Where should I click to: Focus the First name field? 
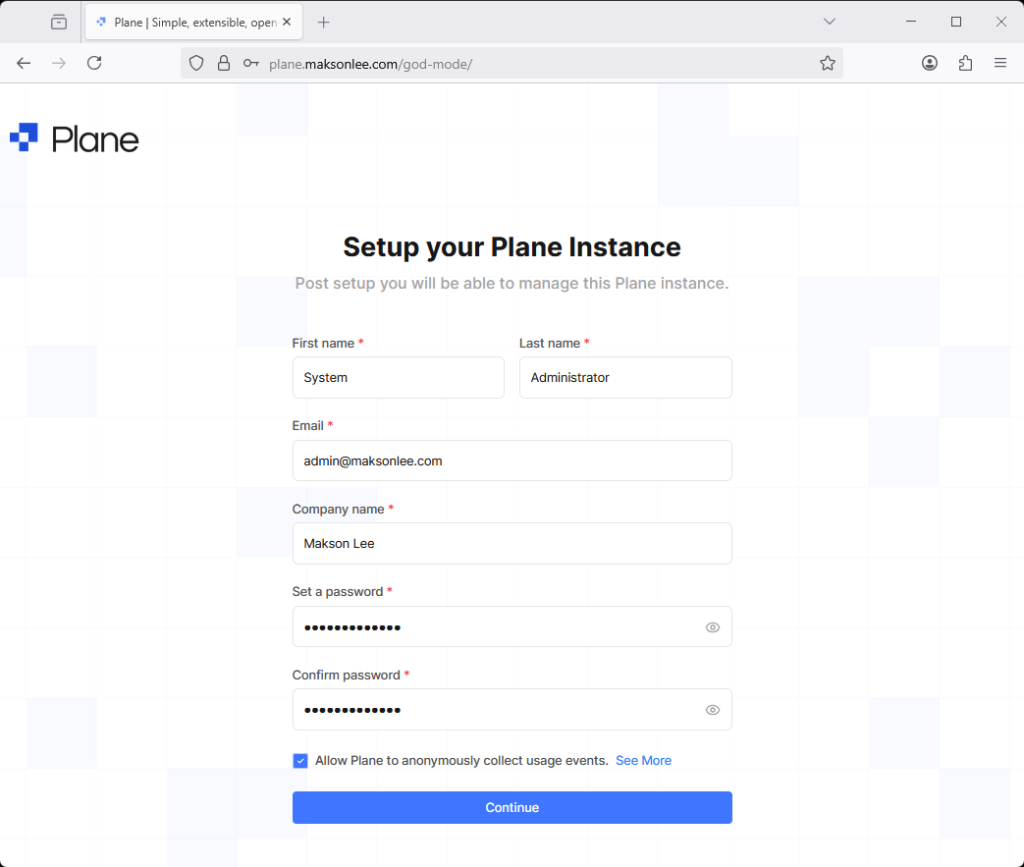[x=398, y=377]
